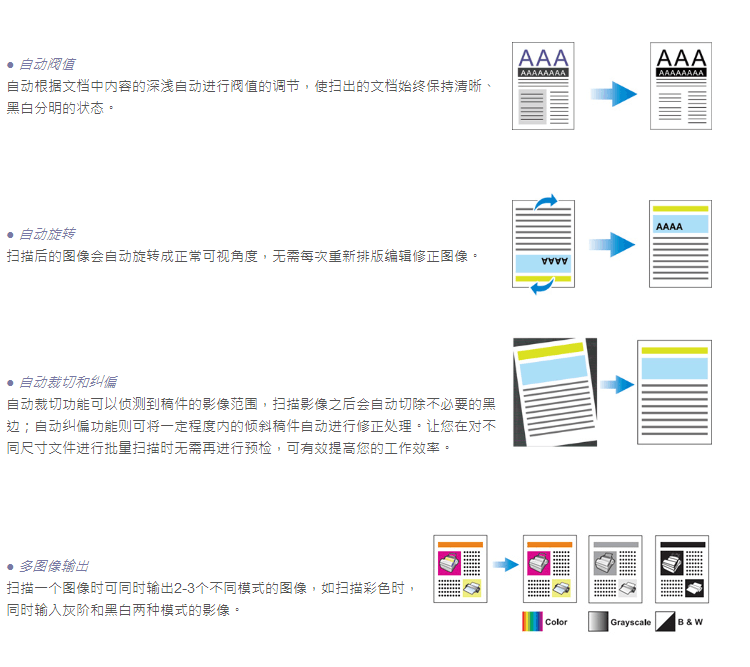The width and height of the screenshot is (750, 667).
Task: Click the line 扫描后的图像会自动旋转成正常可视角度
Action: [242, 256]
